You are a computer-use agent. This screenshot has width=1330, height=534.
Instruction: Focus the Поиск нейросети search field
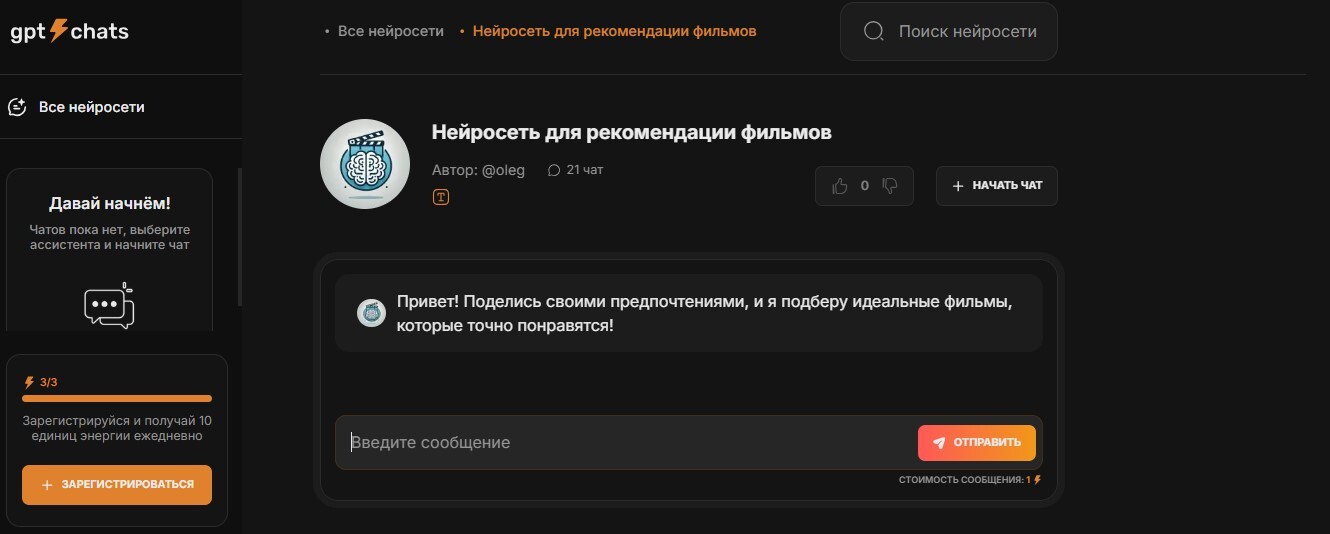click(948, 31)
